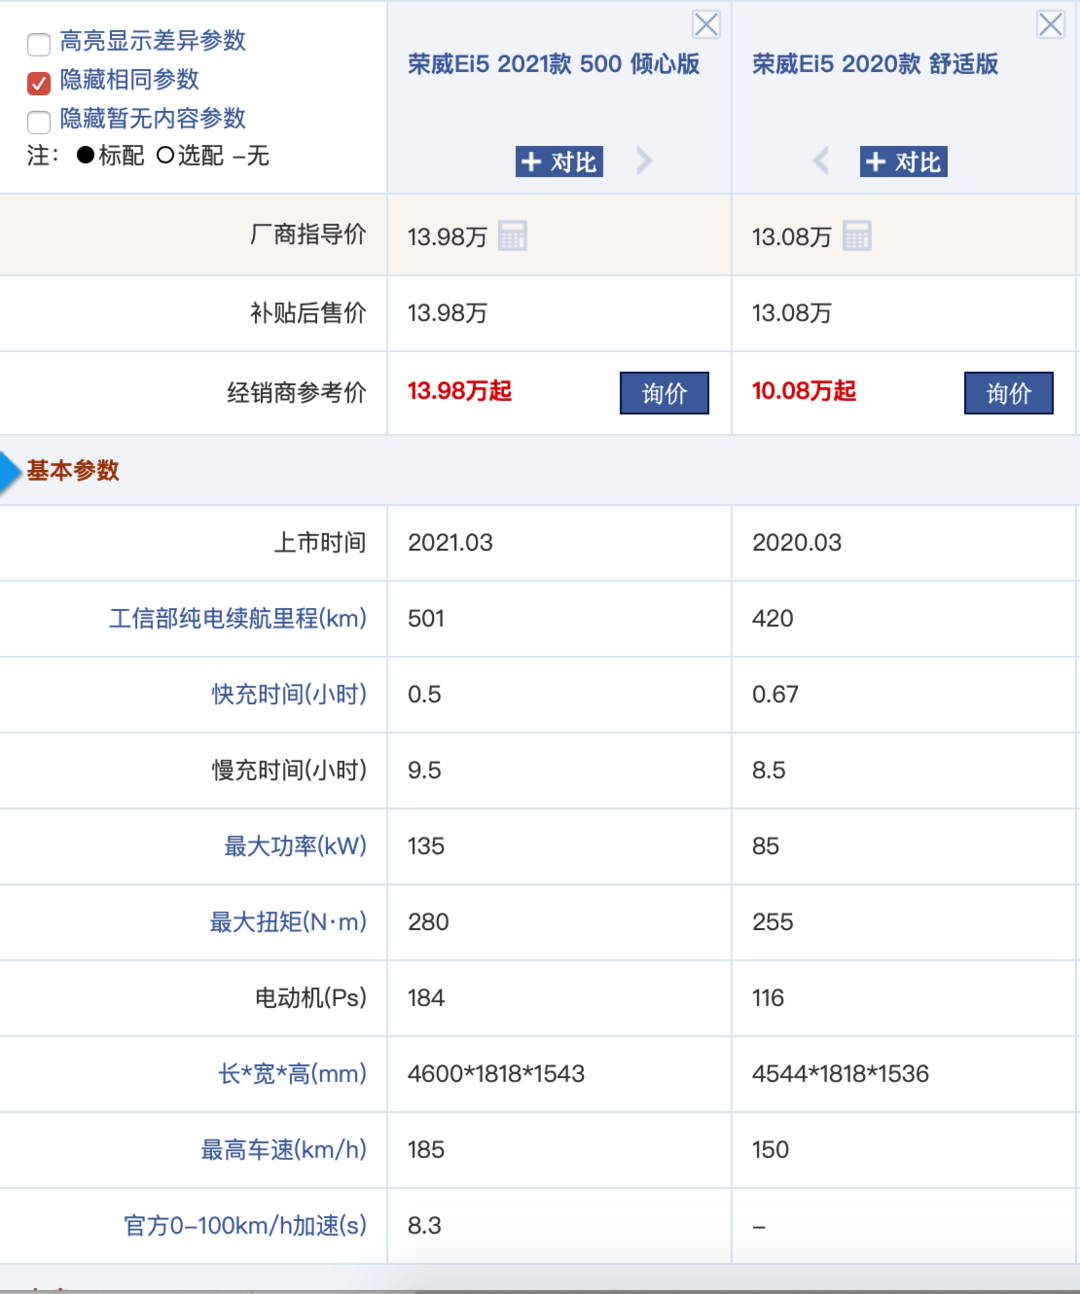Collapse the 基本参数 section header
Screen dimensions: 1080x1294
tap(73, 471)
